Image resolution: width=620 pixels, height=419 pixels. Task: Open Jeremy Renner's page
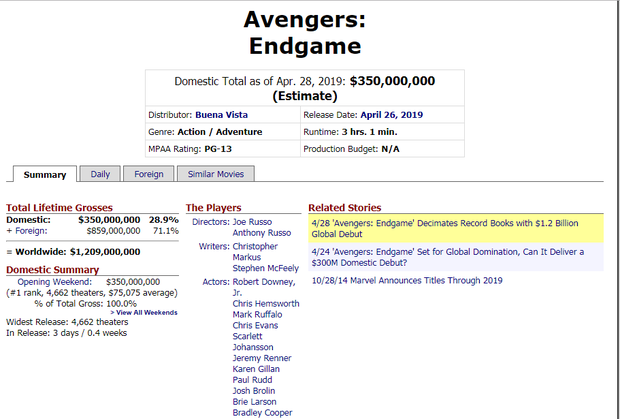click(x=262, y=358)
